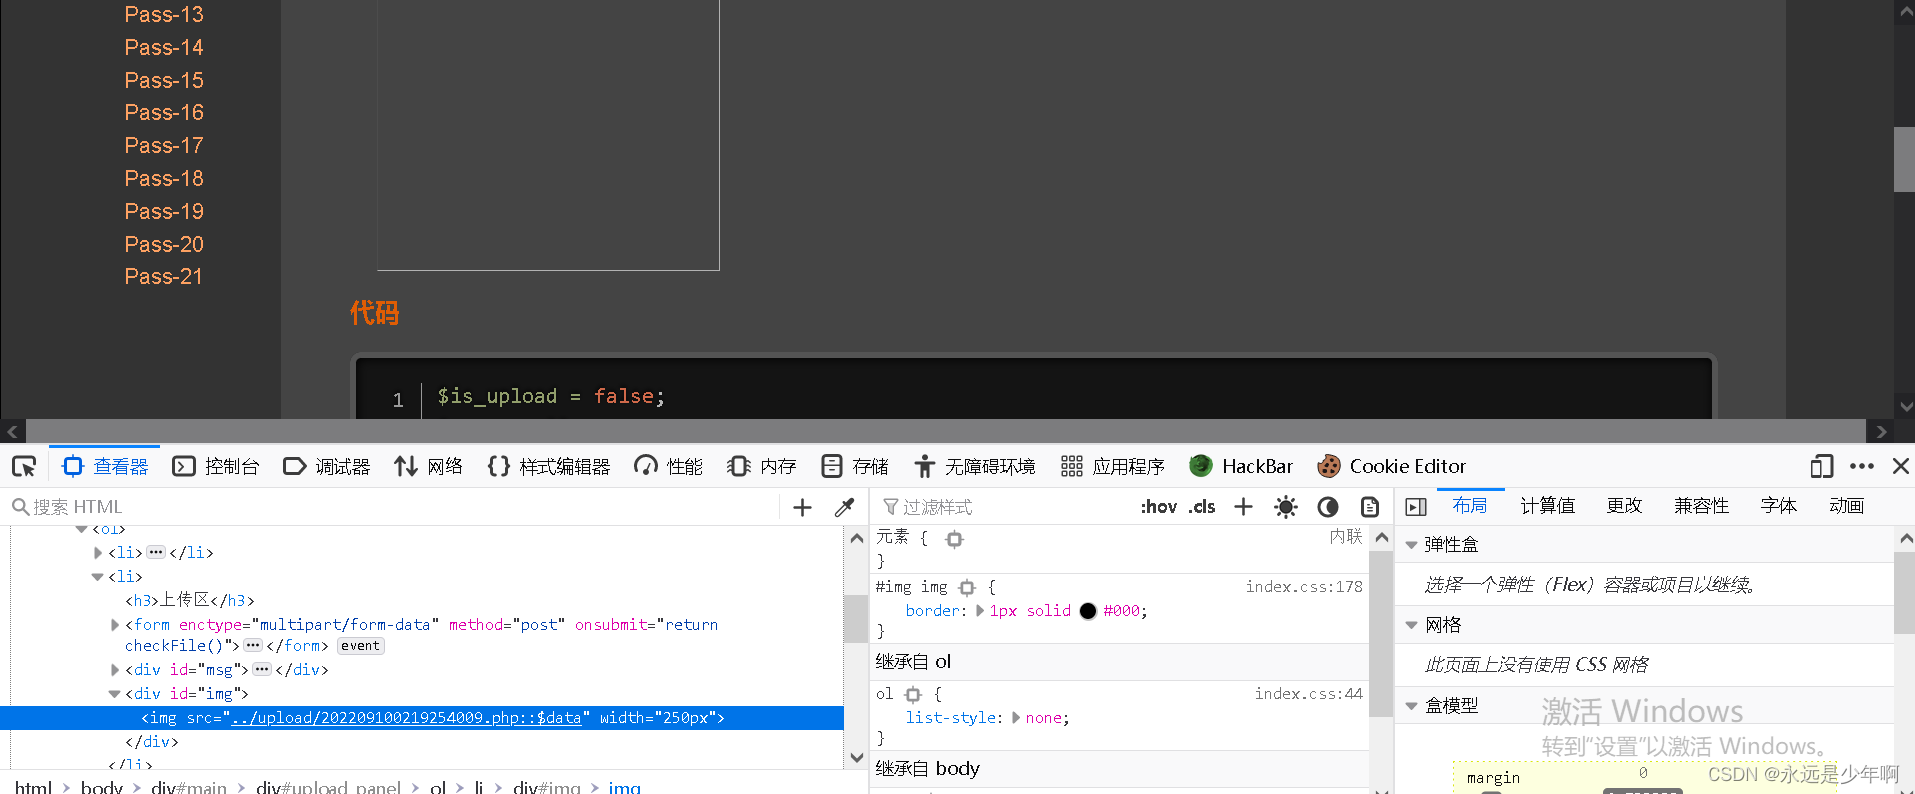Collapse the div id="img" node

point(114,694)
